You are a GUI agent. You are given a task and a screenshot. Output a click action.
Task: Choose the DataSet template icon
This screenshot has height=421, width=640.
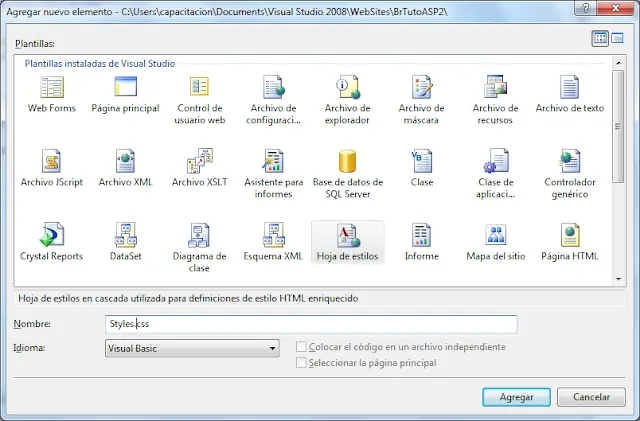[x=126, y=235]
